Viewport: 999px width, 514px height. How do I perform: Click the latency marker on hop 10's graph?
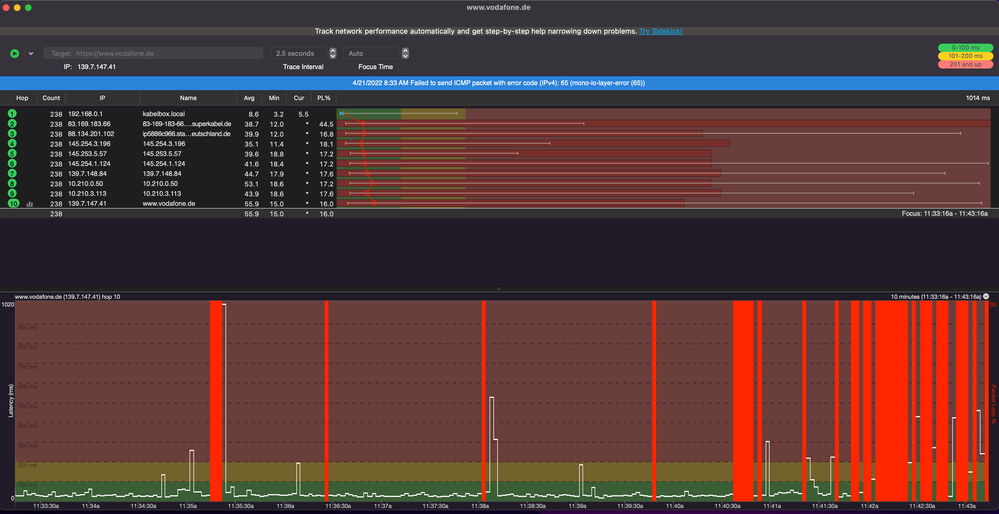(x=374, y=203)
